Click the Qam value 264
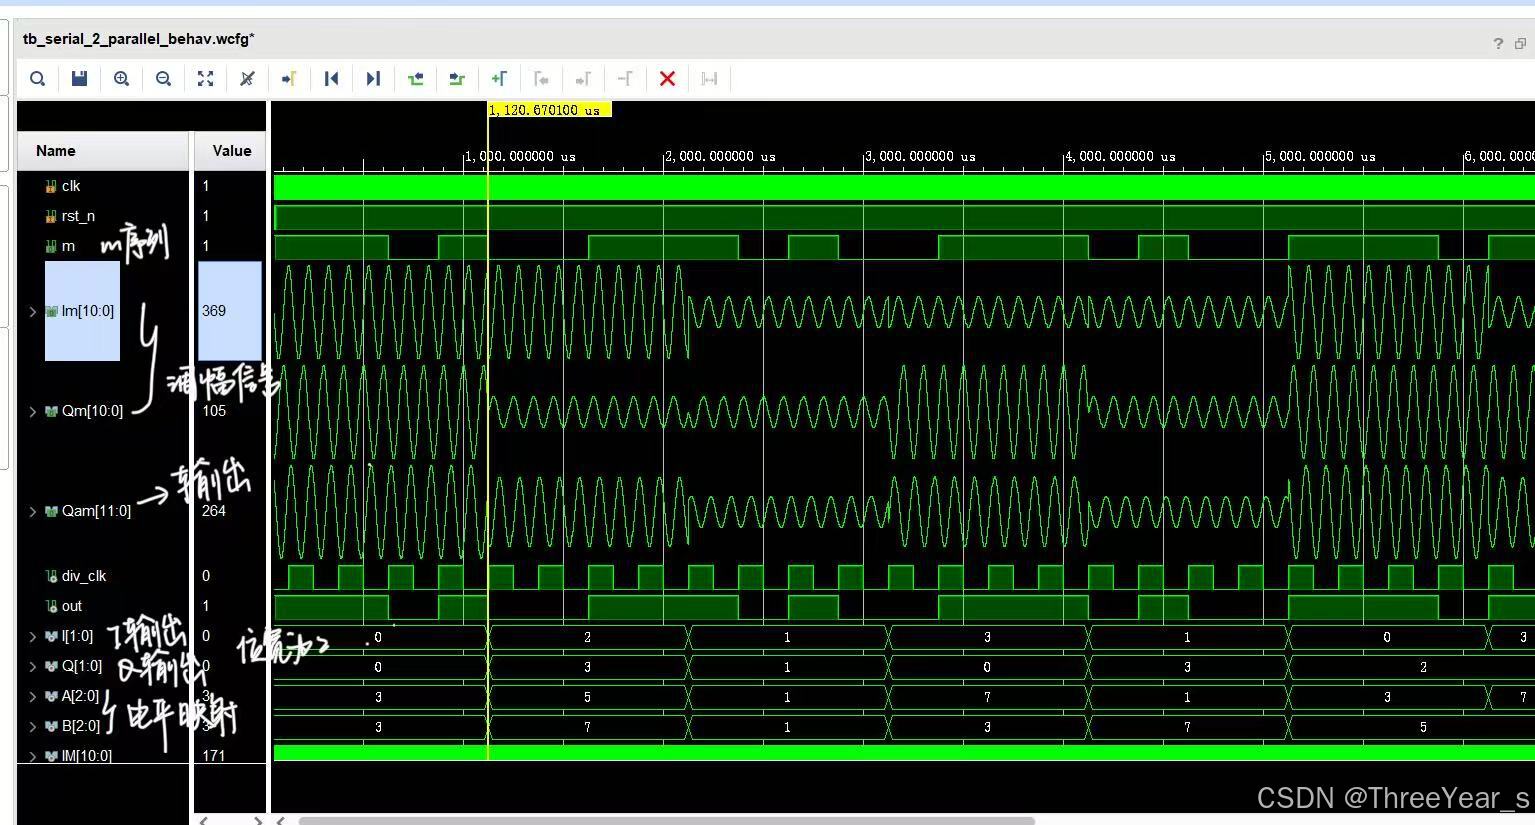 (x=214, y=511)
